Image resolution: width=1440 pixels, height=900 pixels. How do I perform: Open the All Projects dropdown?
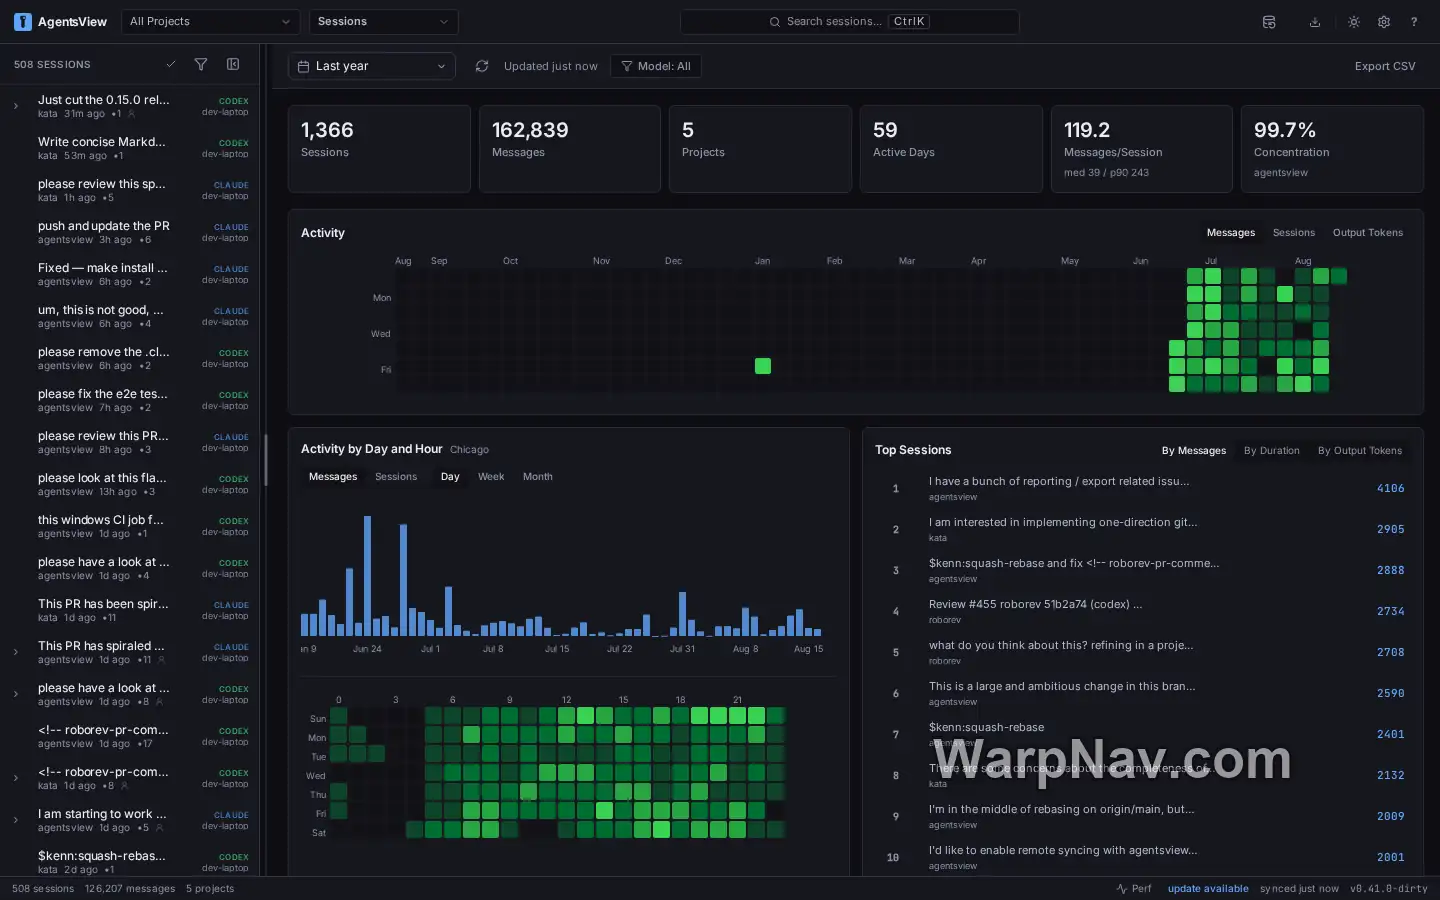pyautogui.click(x=210, y=22)
